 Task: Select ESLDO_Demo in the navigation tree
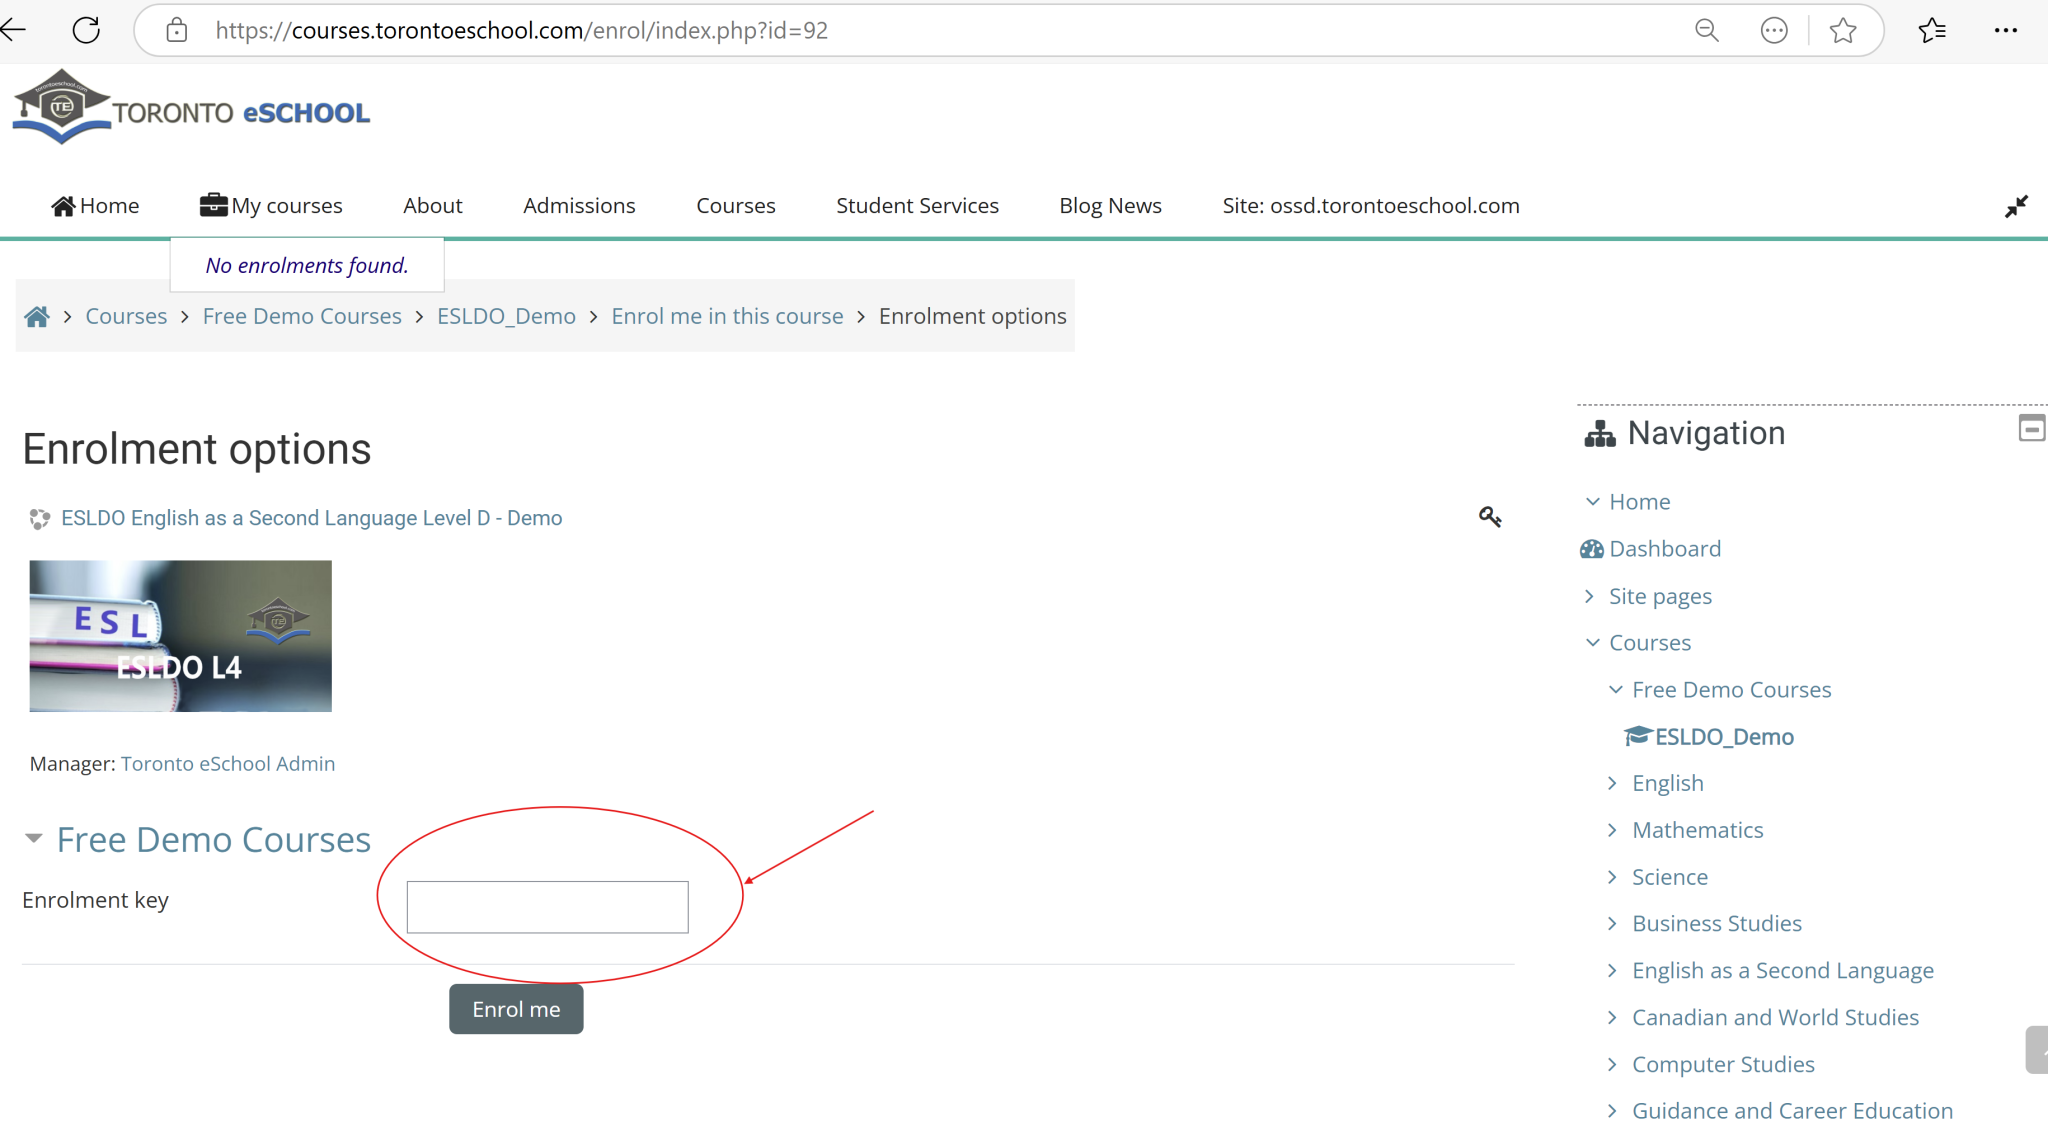tap(1723, 737)
